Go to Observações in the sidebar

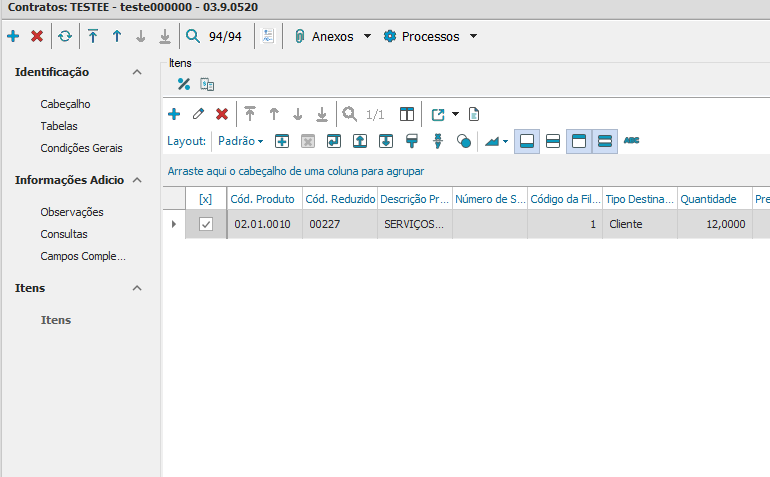click(x=72, y=212)
